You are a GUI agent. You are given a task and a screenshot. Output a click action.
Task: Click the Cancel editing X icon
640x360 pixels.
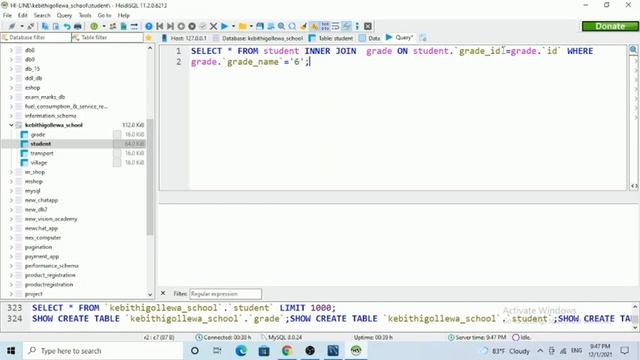click(x=213, y=26)
